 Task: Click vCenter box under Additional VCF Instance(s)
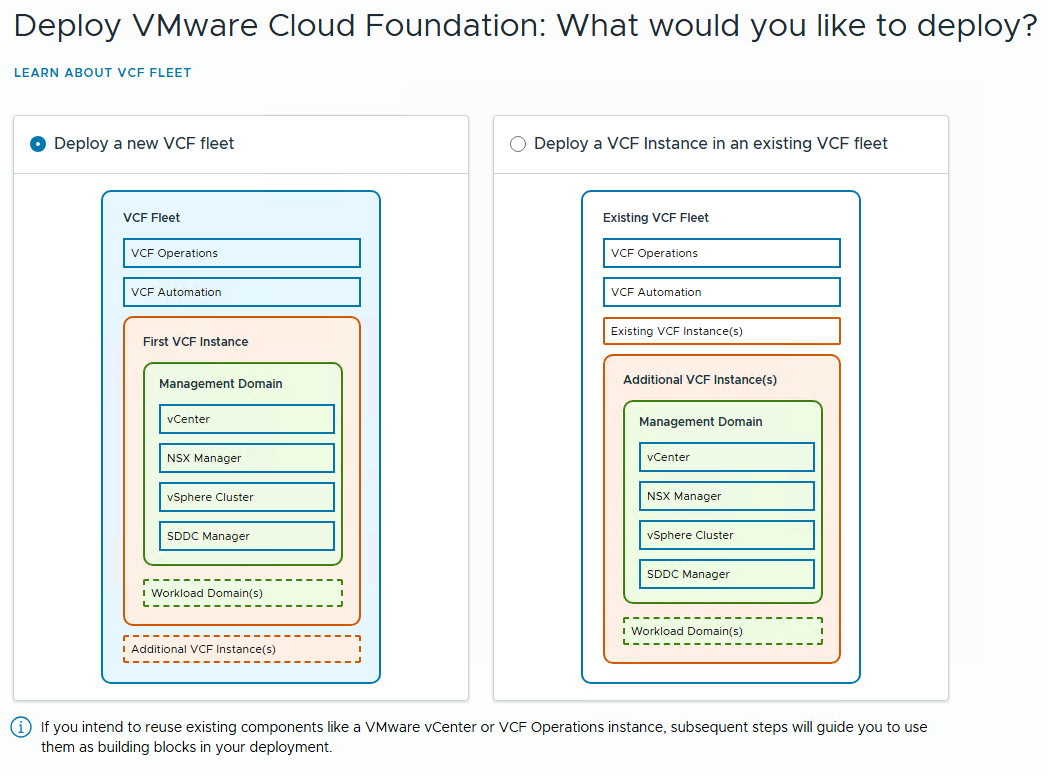[x=726, y=457]
